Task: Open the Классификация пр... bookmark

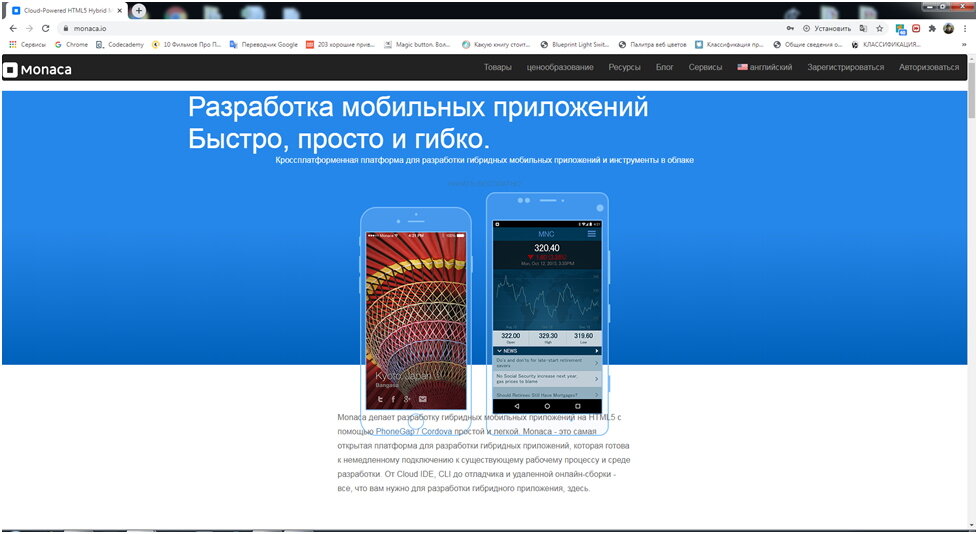Action: pyautogui.click(x=729, y=45)
